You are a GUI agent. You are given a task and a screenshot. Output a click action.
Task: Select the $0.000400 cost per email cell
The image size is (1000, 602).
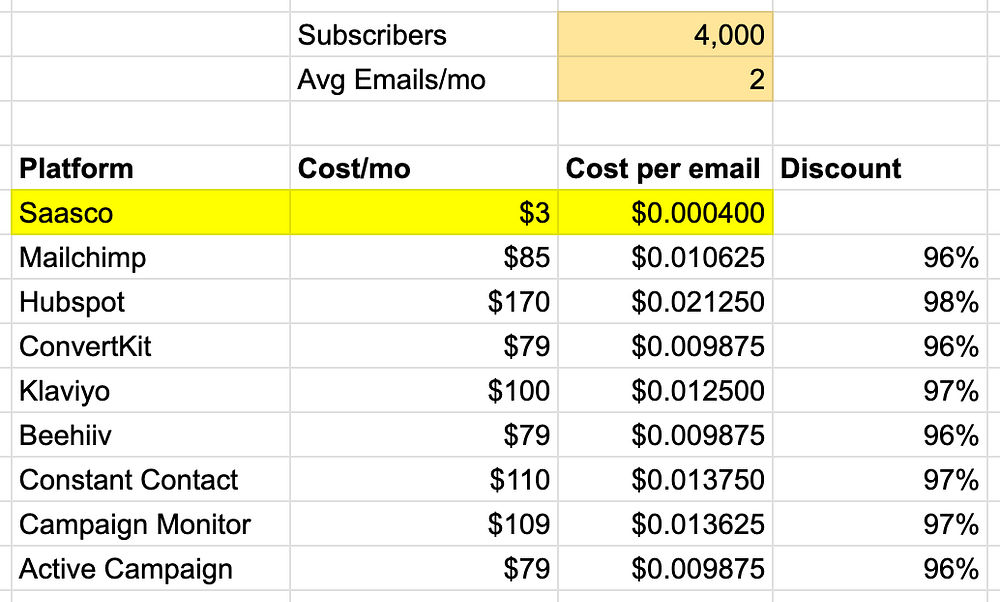coord(665,212)
